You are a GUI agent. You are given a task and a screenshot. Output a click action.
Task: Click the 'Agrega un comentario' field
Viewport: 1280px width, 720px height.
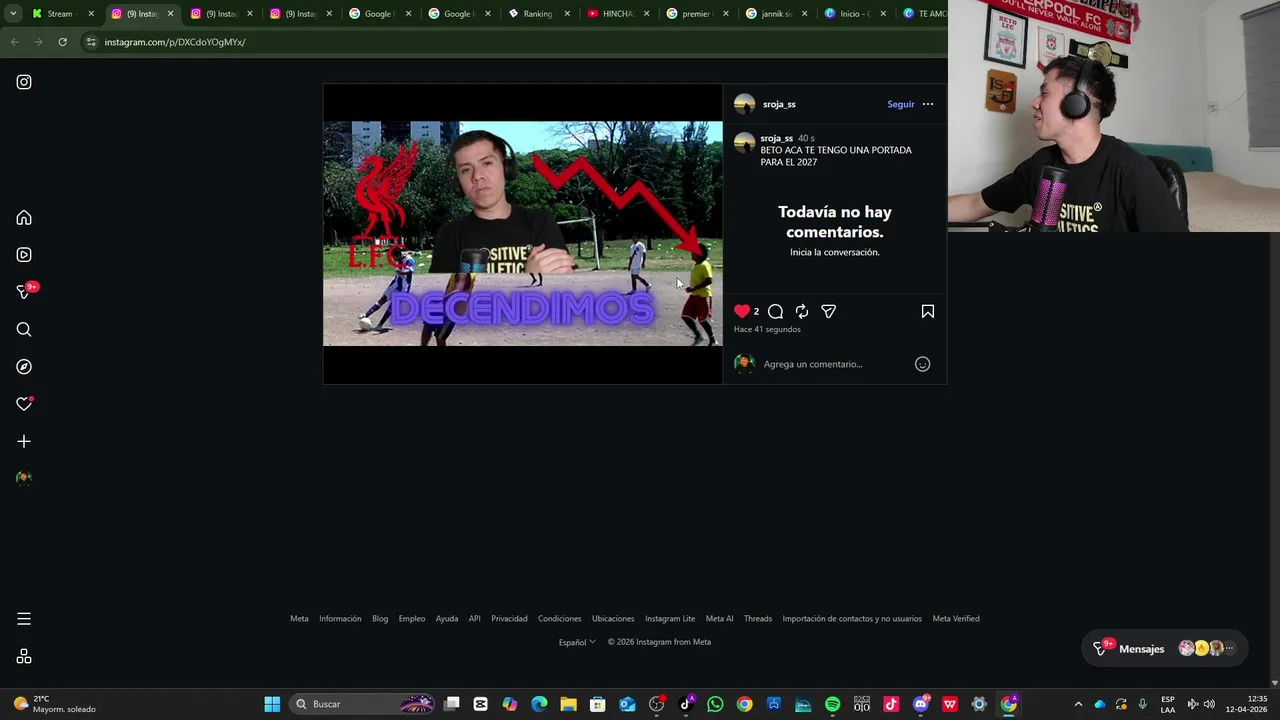point(835,364)
